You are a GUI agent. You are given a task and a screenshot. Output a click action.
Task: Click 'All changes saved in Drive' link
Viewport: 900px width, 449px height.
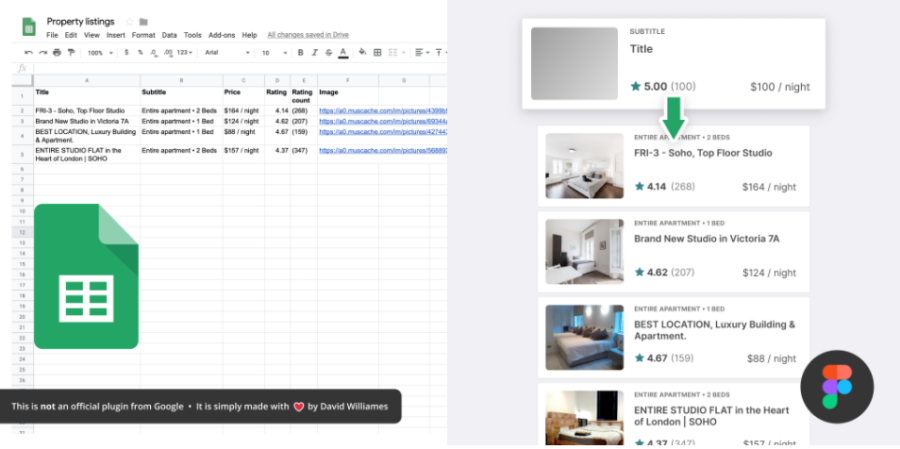coord(308,35)
